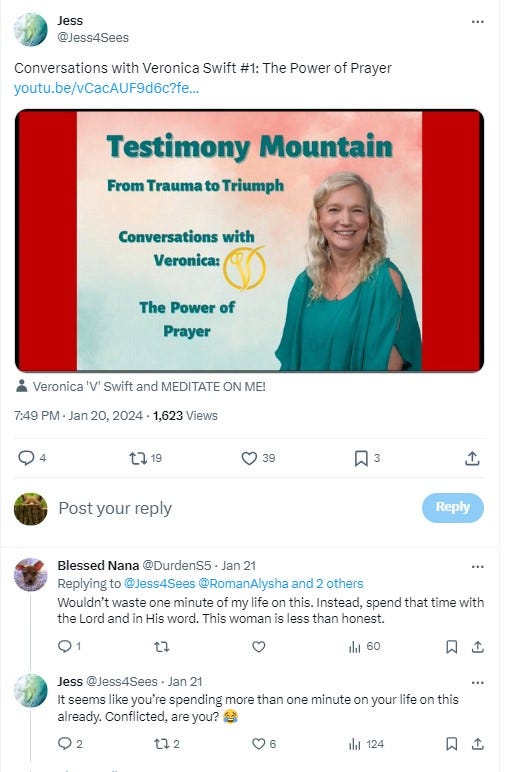Image resolution: width=521 pixels, height=772 pixels.
Task: Repost the main post with 19 reposts
Action: (x=138, y=458)
